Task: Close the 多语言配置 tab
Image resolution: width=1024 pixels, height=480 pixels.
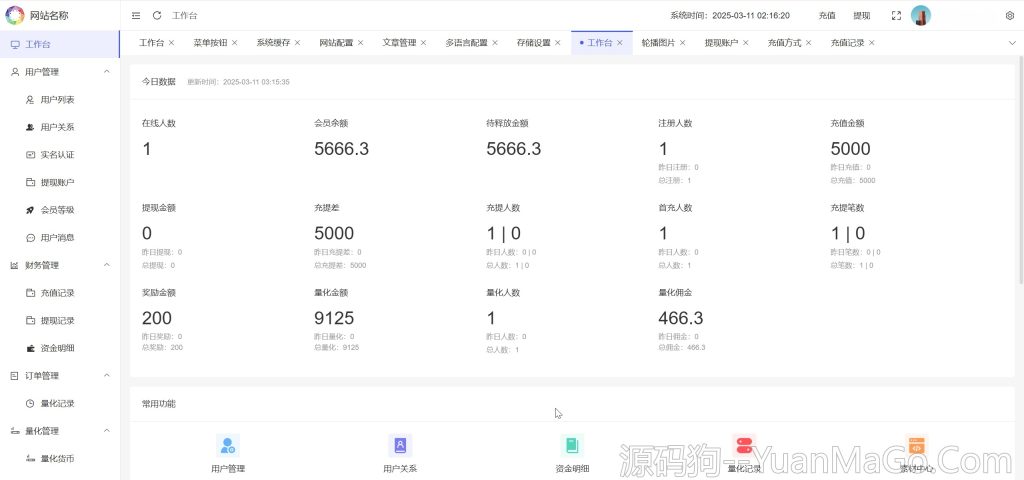Action: click(x=495, y=43)
